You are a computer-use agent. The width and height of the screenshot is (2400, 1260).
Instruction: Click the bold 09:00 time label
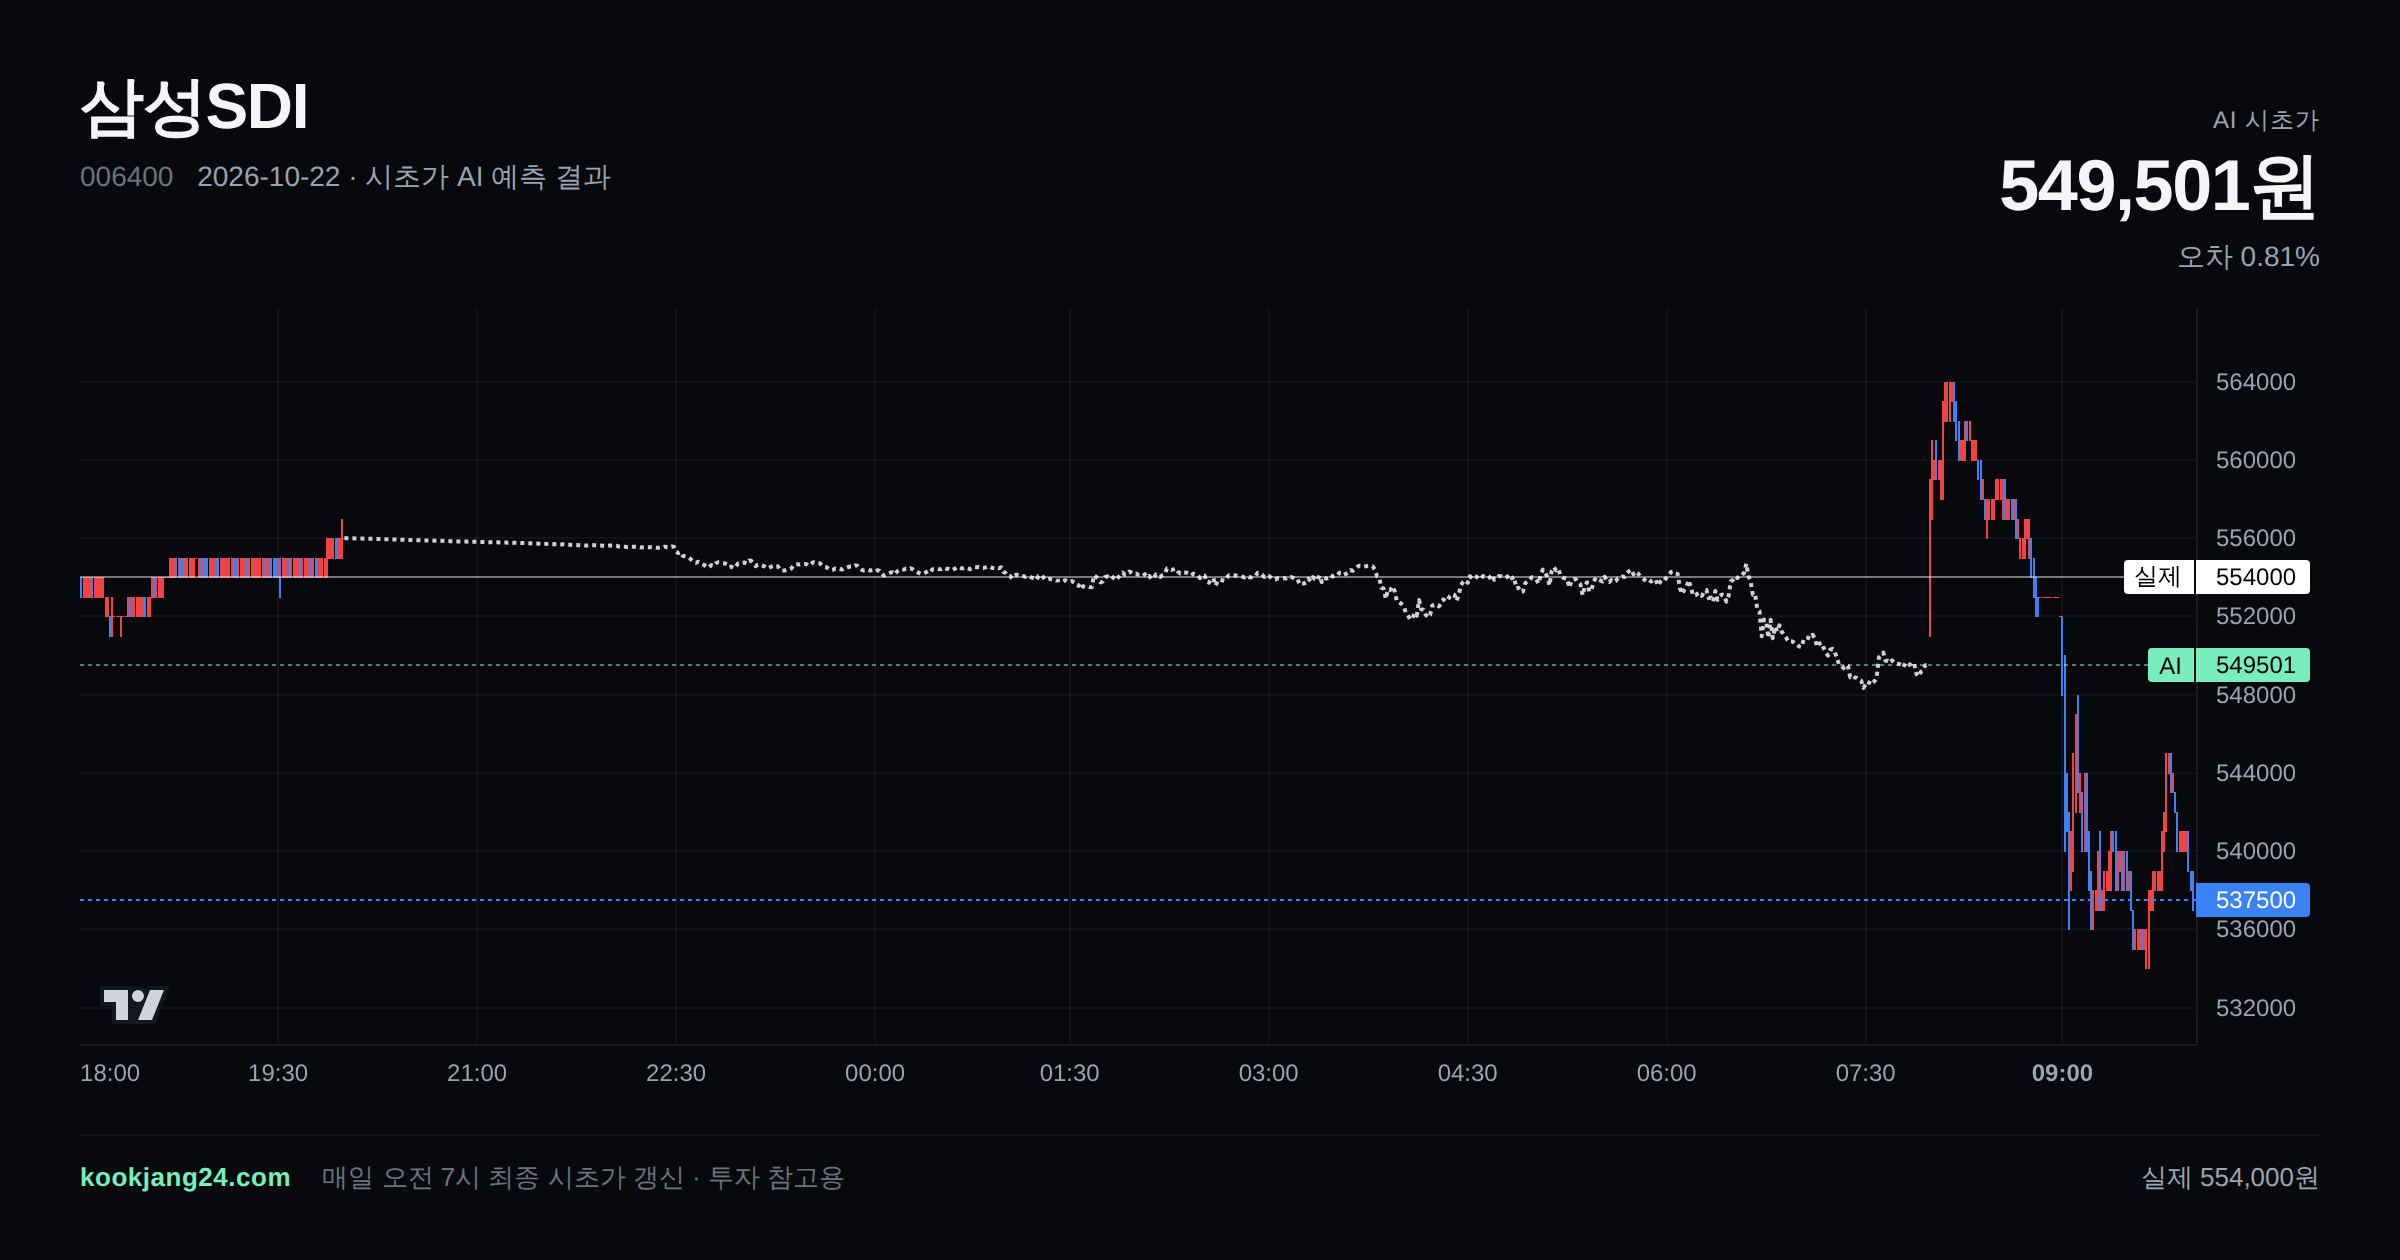(x=2062, y=1073)
